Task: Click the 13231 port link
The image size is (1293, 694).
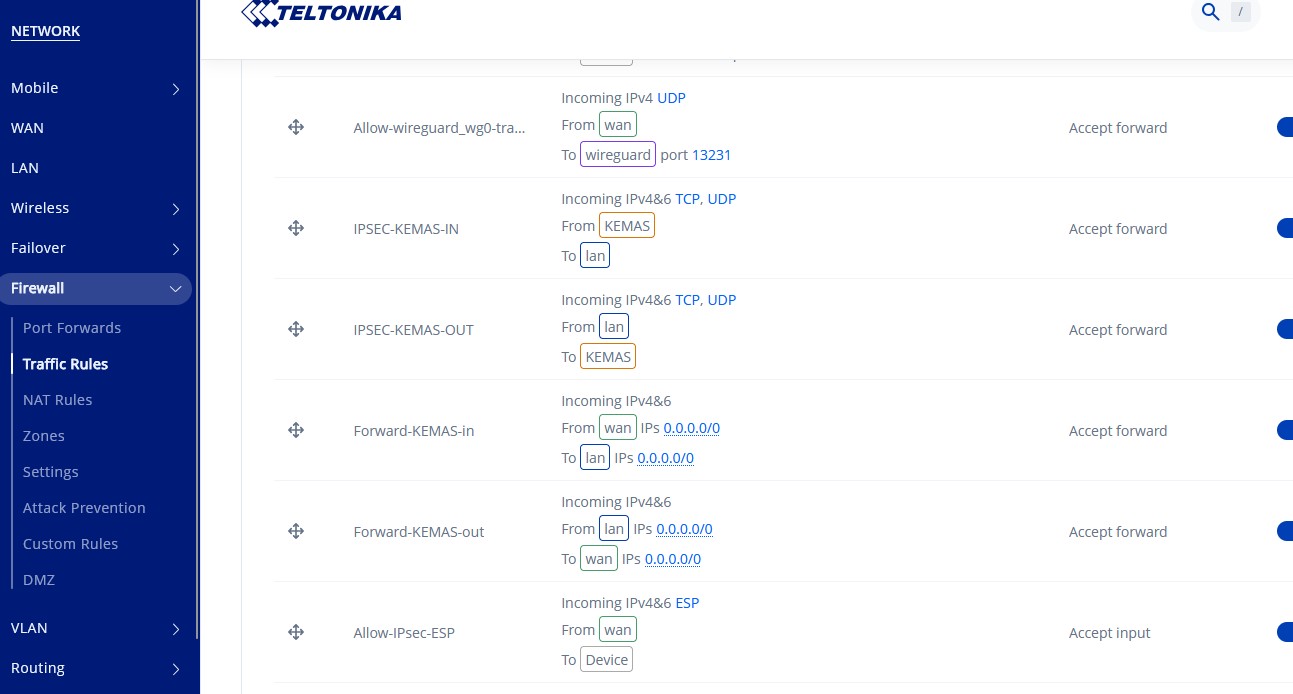Action: tap(711, 155)
